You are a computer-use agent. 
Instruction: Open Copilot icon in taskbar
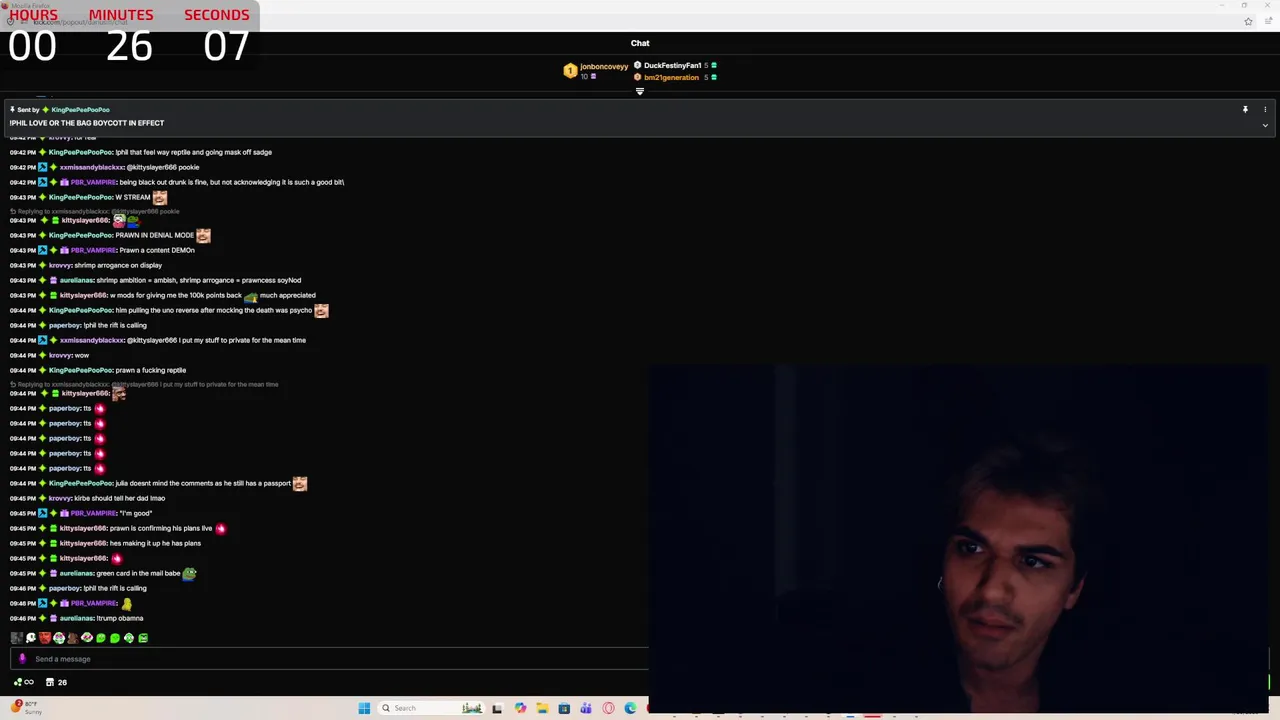[x=520, y=708]
